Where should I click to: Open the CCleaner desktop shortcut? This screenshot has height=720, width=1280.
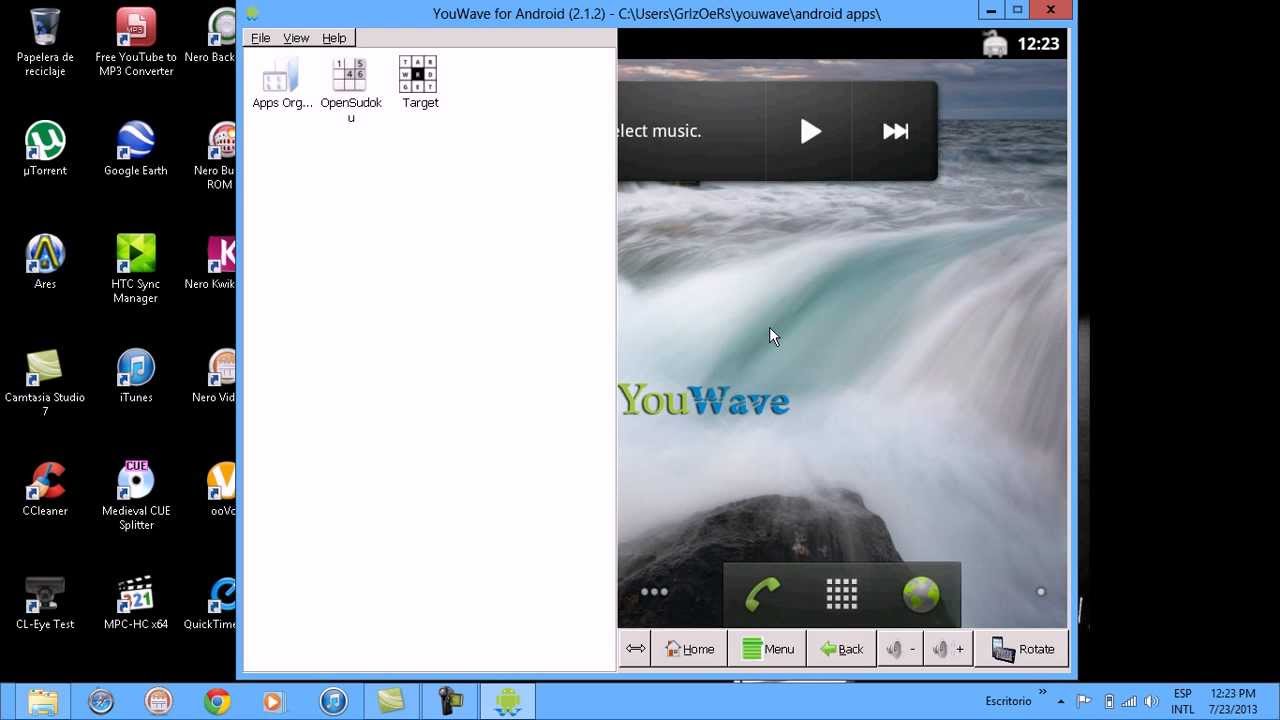[x=45, y=488]
